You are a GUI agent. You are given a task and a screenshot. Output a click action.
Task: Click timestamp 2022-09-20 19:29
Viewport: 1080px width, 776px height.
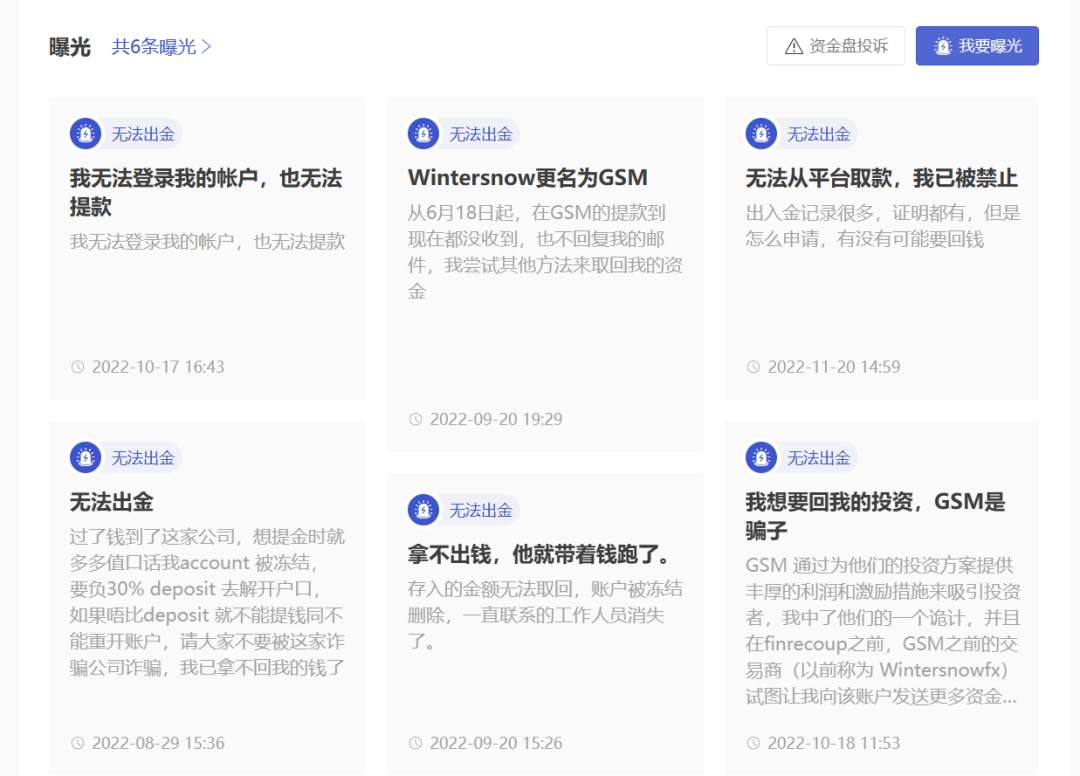(x=497, y=419)
